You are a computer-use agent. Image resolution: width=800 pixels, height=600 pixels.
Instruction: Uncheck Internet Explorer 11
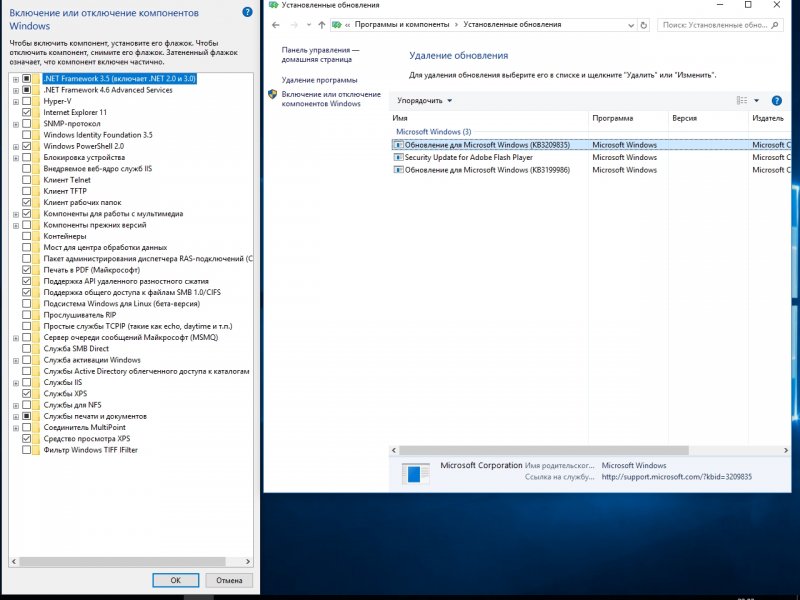pyautogui.click(x=27, y=112)
